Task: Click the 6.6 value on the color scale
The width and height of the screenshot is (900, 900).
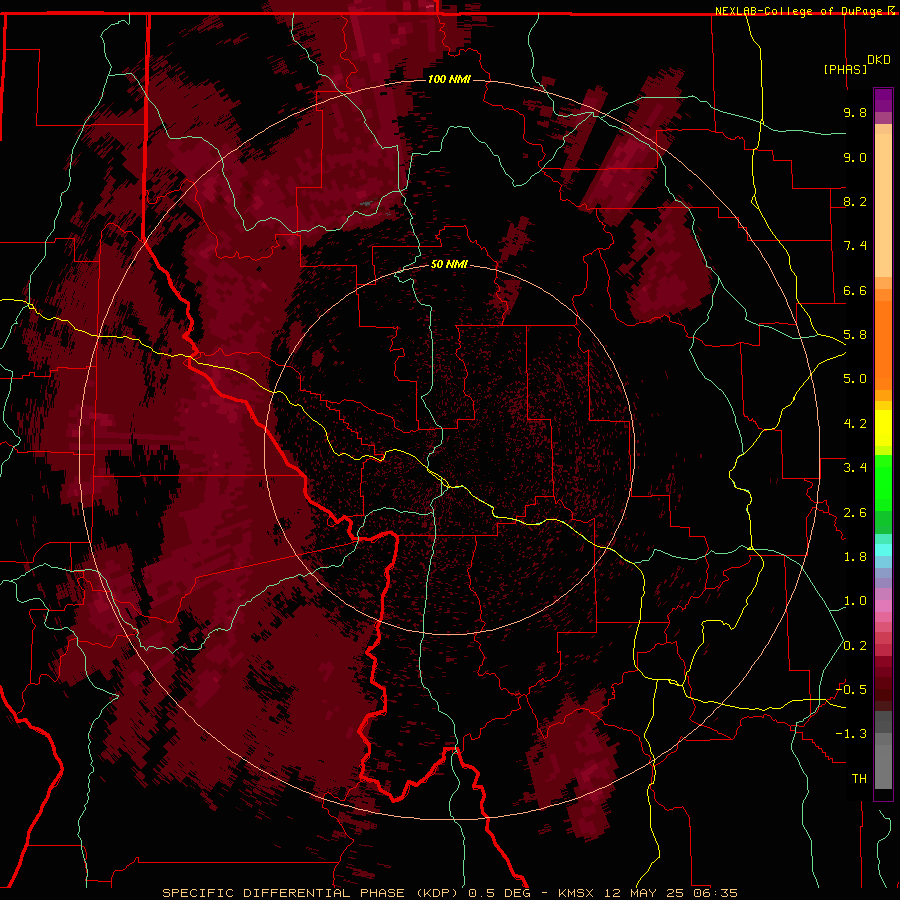Action: (855, 290)
